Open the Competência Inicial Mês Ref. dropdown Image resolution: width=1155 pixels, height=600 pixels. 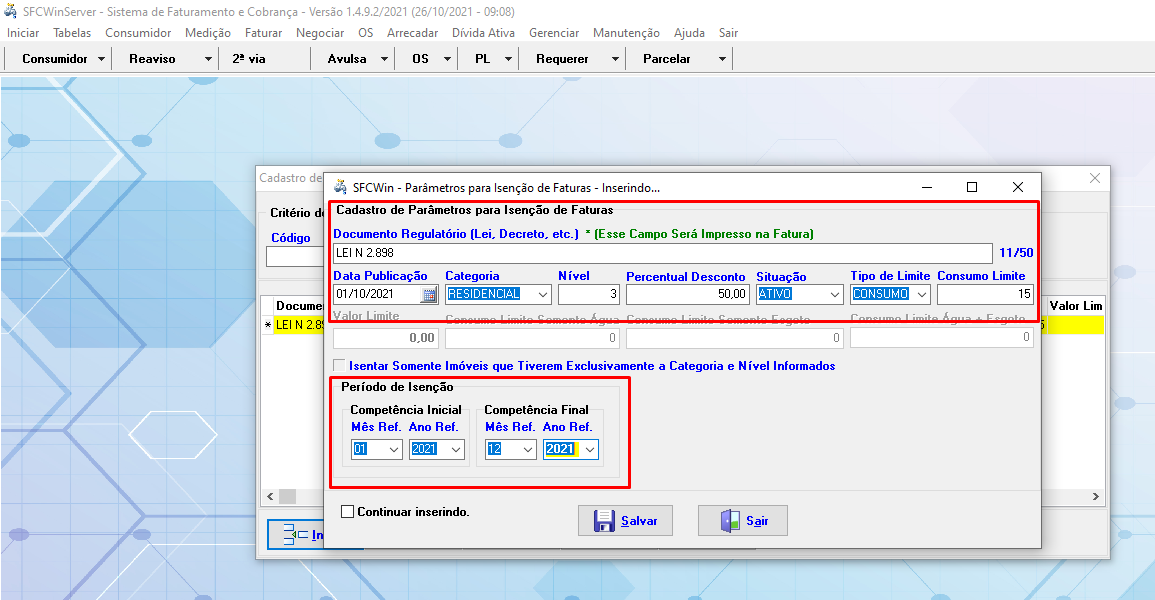coord(393,450)
